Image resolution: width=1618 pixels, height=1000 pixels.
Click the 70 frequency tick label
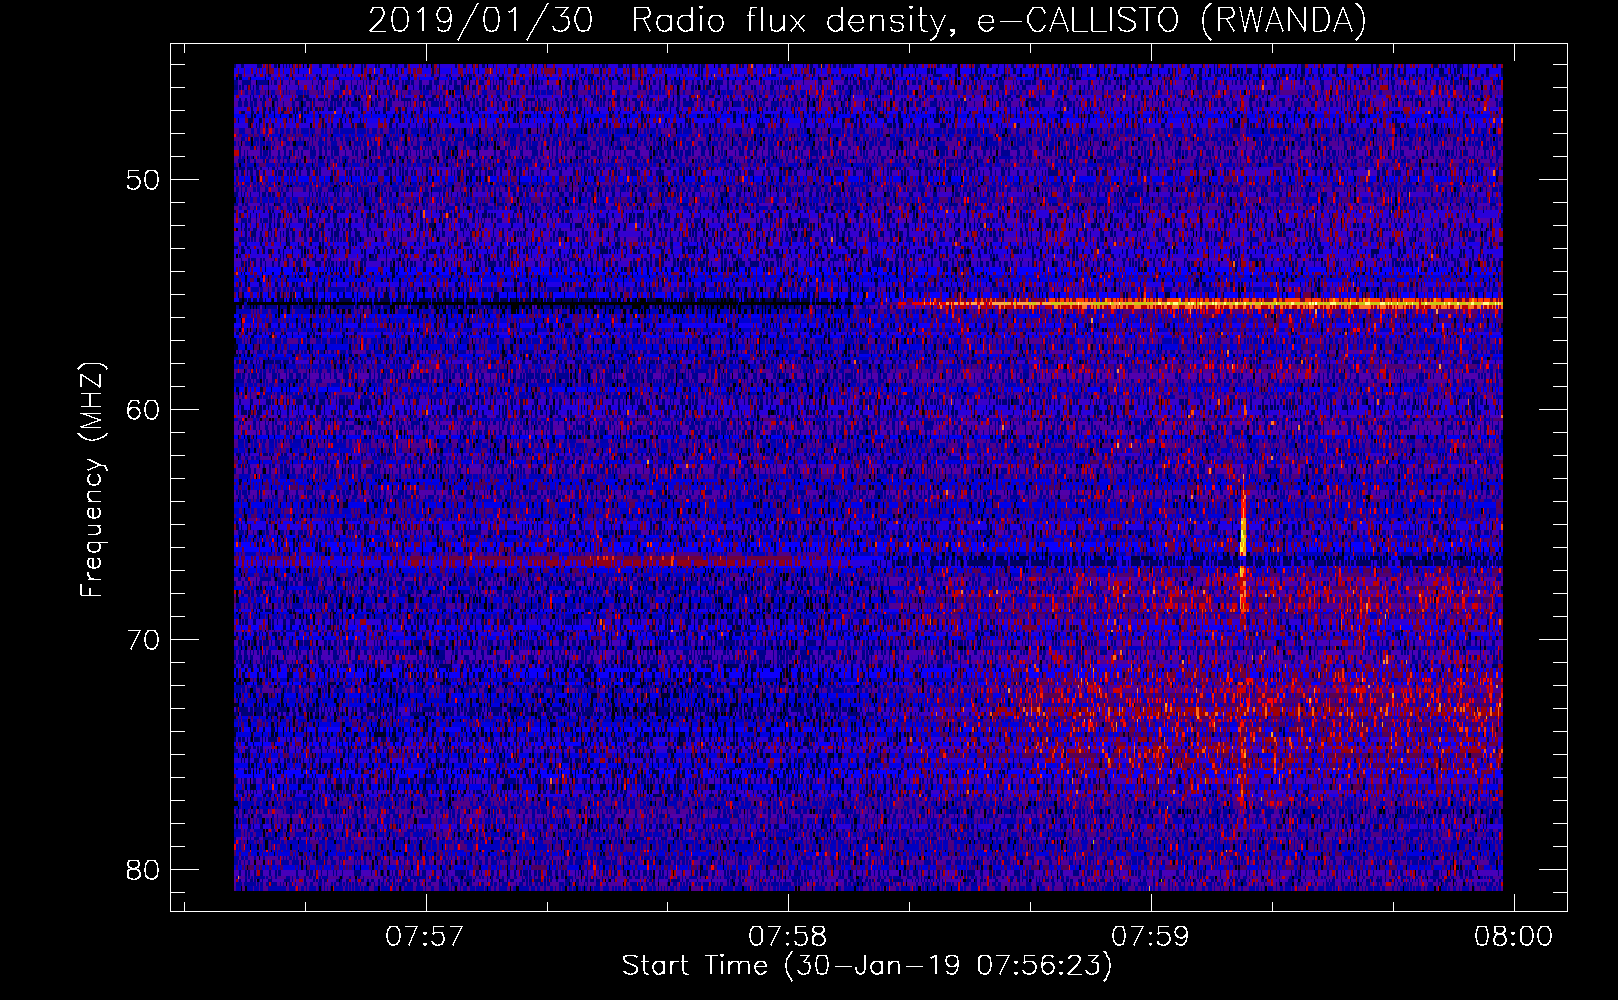[144, 640]
